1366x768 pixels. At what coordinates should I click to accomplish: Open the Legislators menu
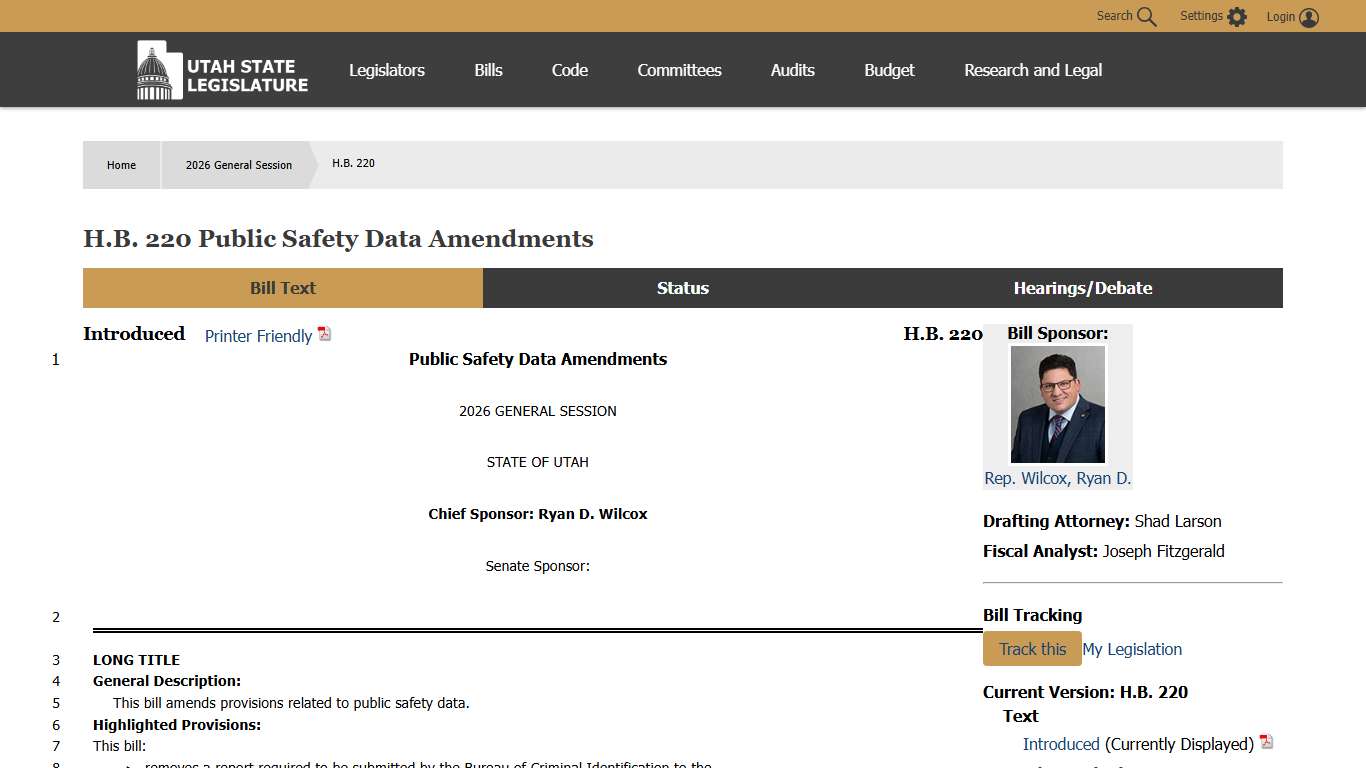(386, 70)
